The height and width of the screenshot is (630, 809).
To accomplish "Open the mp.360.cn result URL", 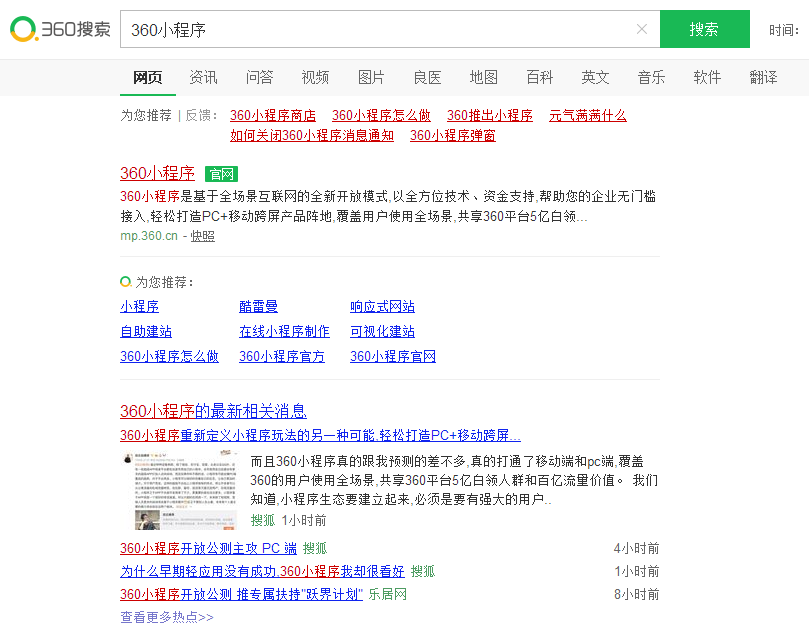I will 149,236.
